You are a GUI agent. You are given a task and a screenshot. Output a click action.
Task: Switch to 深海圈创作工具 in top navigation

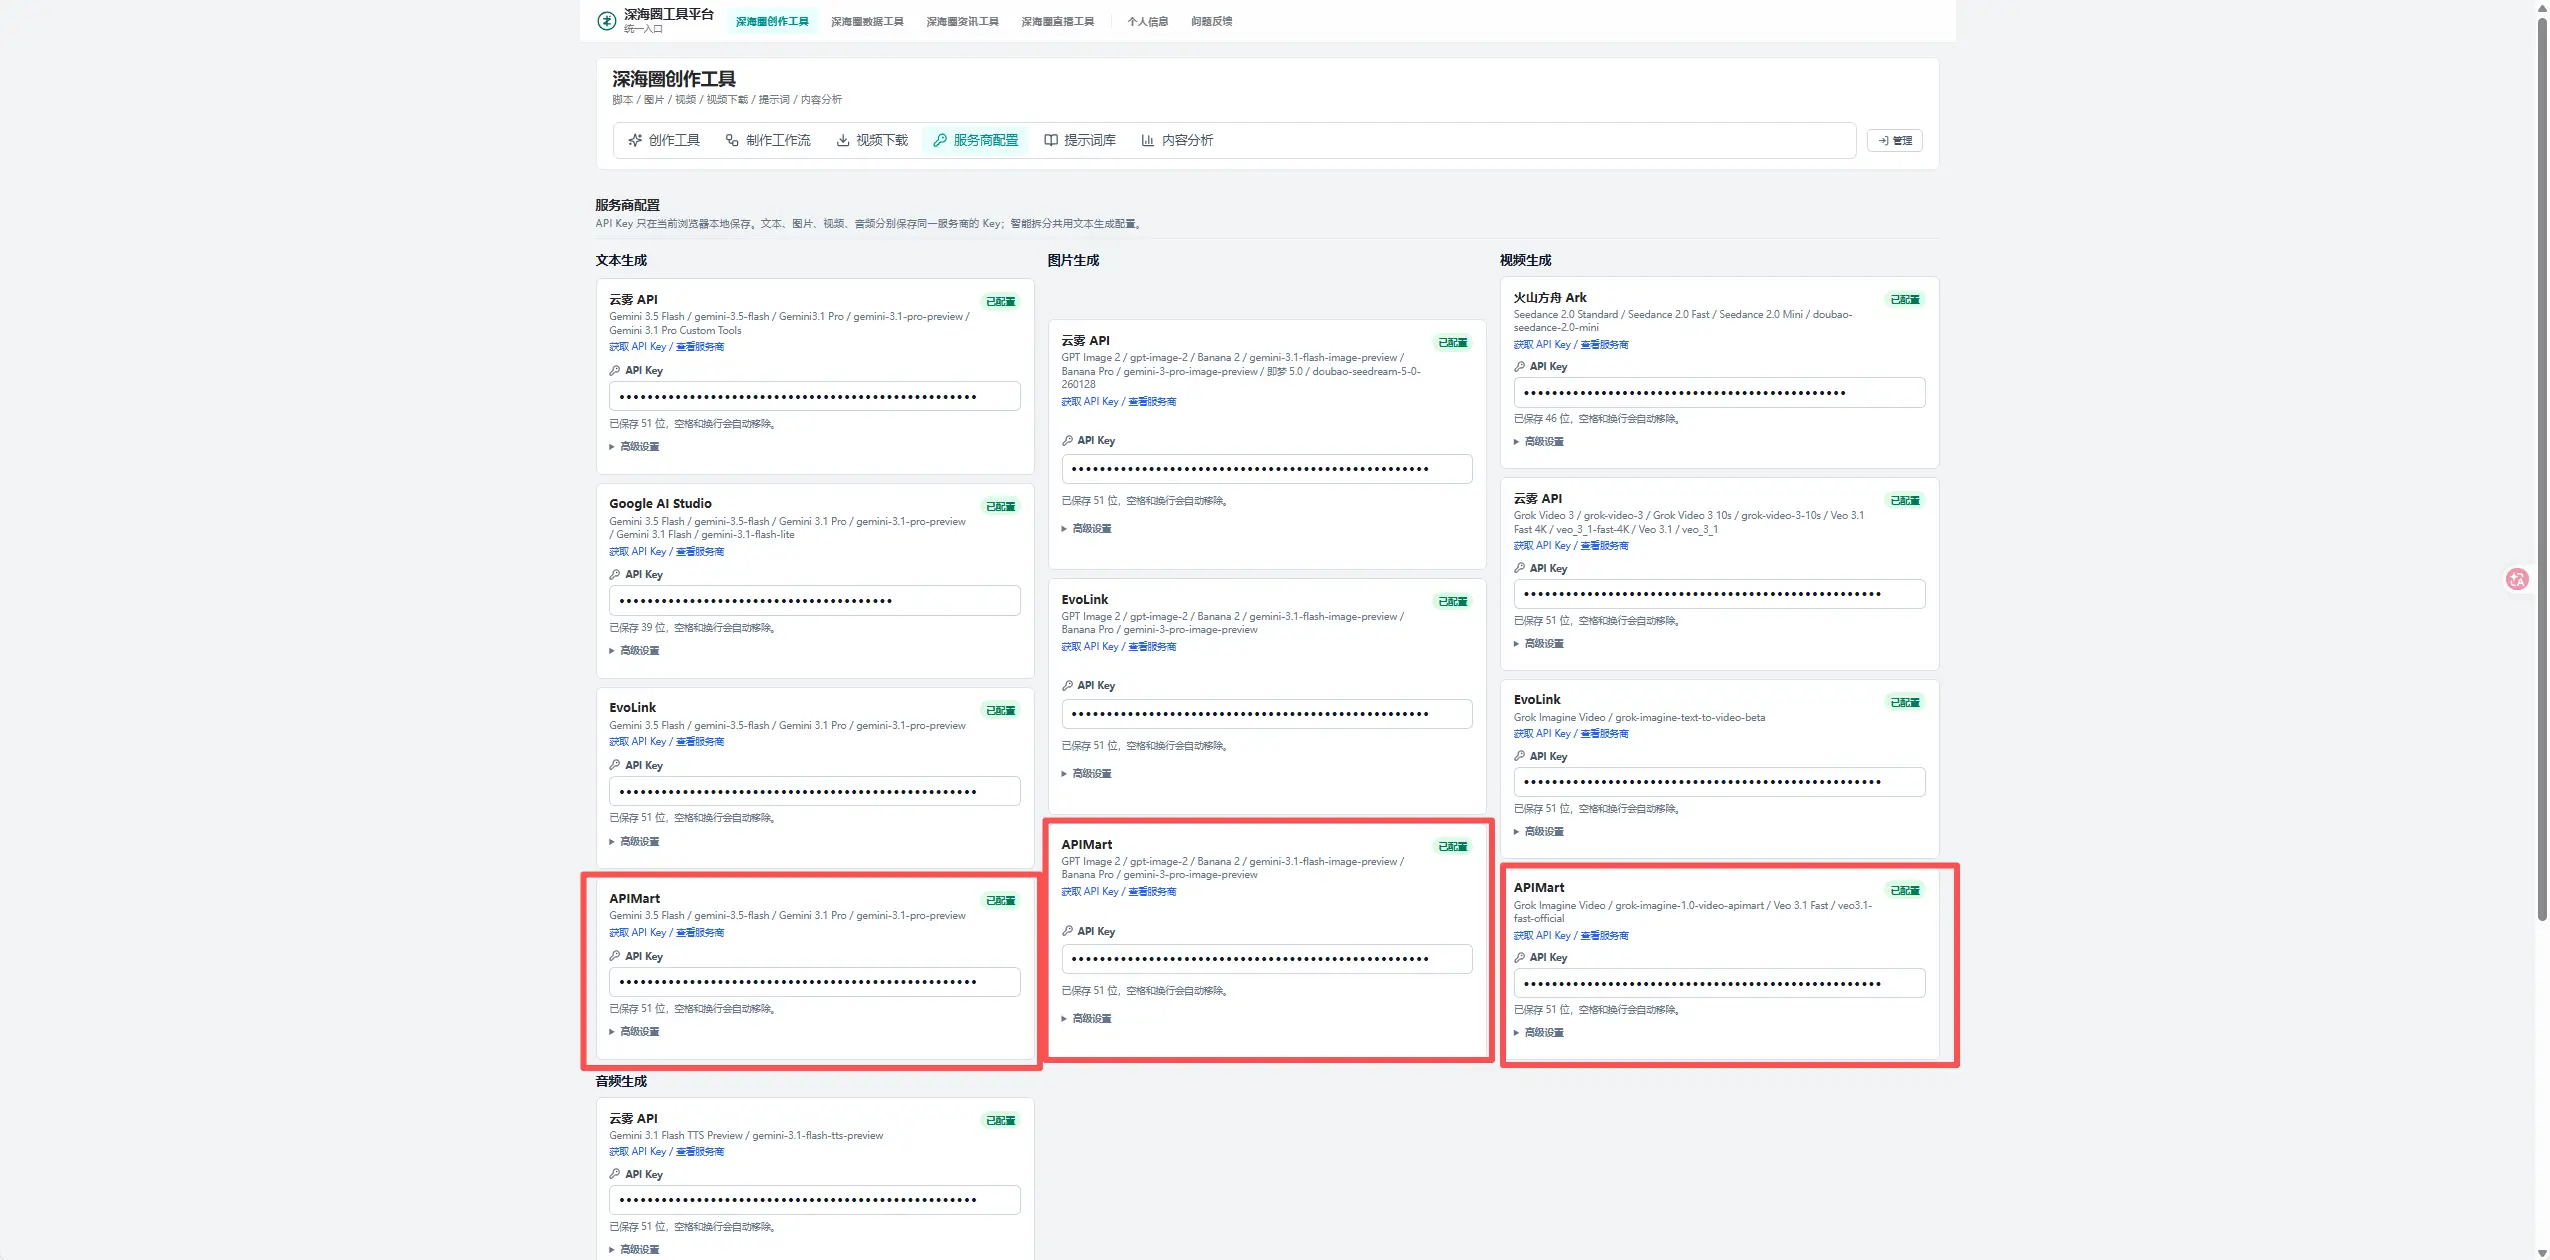tap(772, 22)
